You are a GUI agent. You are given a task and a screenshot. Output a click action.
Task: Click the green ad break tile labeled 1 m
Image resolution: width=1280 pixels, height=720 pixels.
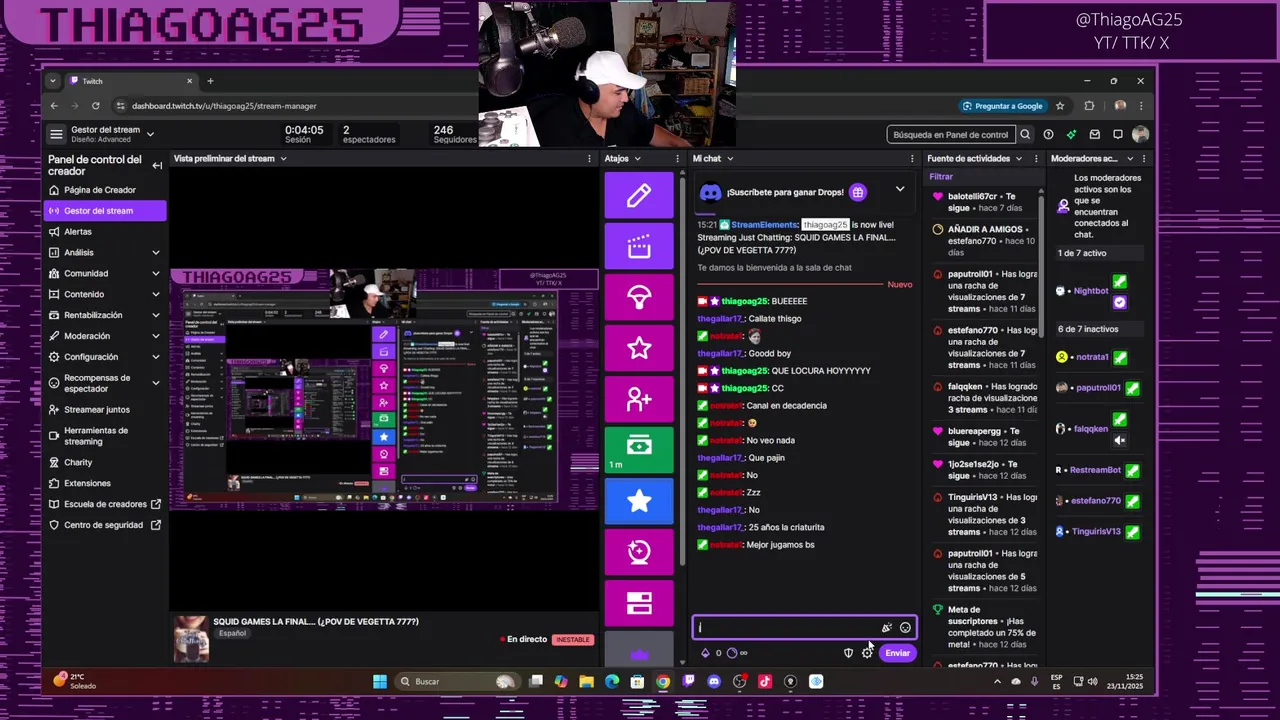(639, 450)
